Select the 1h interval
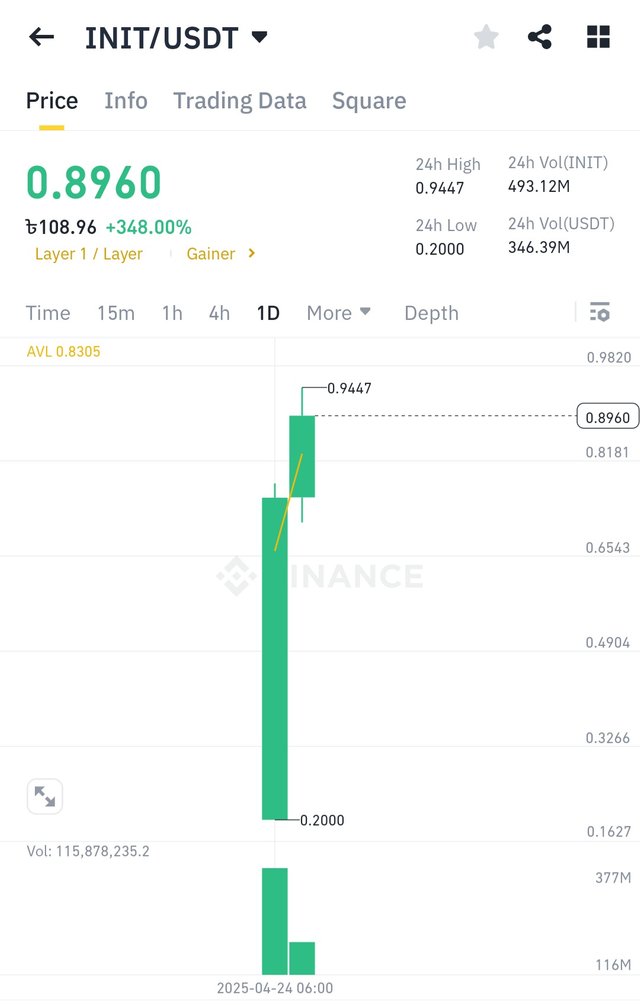640x1005 pixels. point(172,313)
